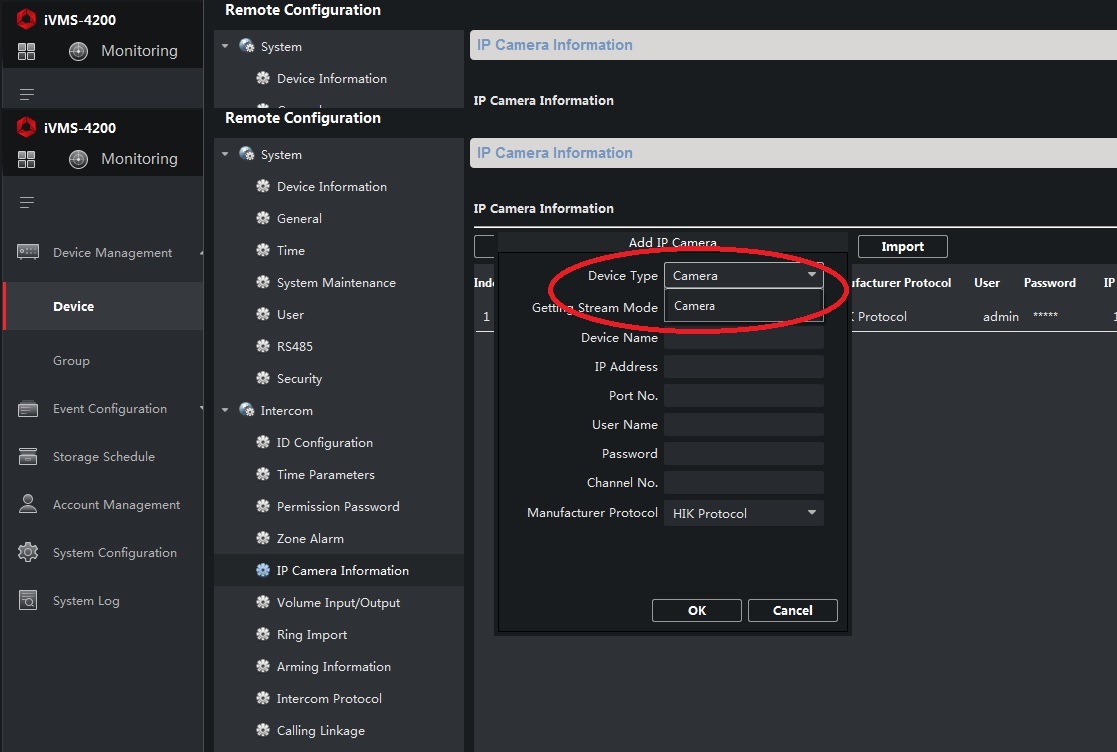Open the Device Type dropdown arrow
The image size is (1117, 752).
tap(811, 276)
